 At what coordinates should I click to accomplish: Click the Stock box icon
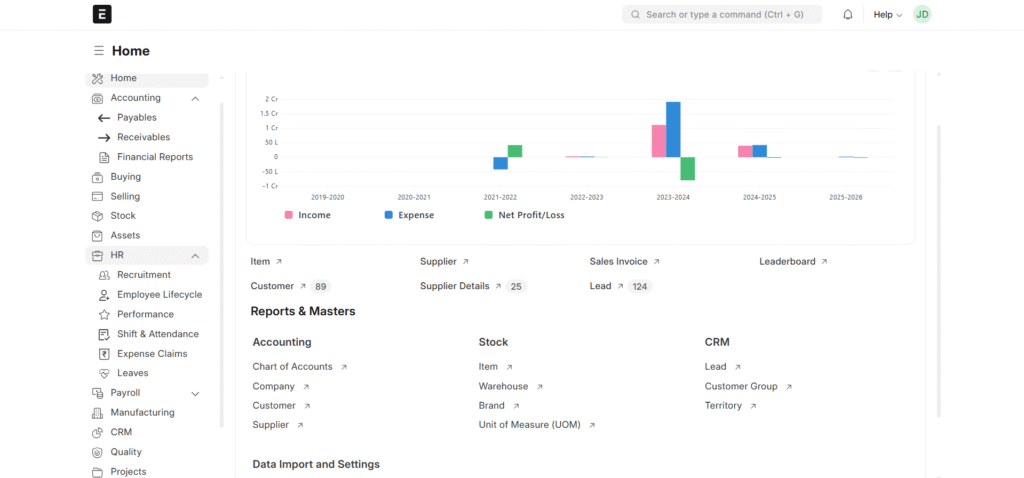pos(97,216)
